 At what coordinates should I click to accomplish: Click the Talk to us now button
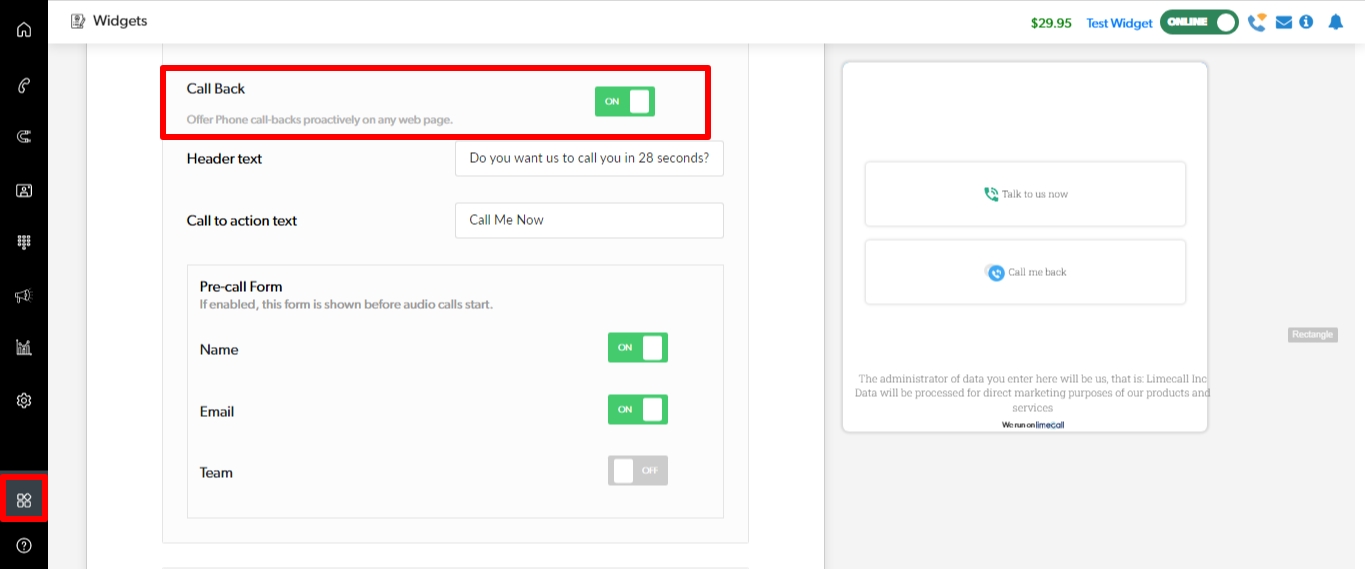click(x=1025, y=194)
